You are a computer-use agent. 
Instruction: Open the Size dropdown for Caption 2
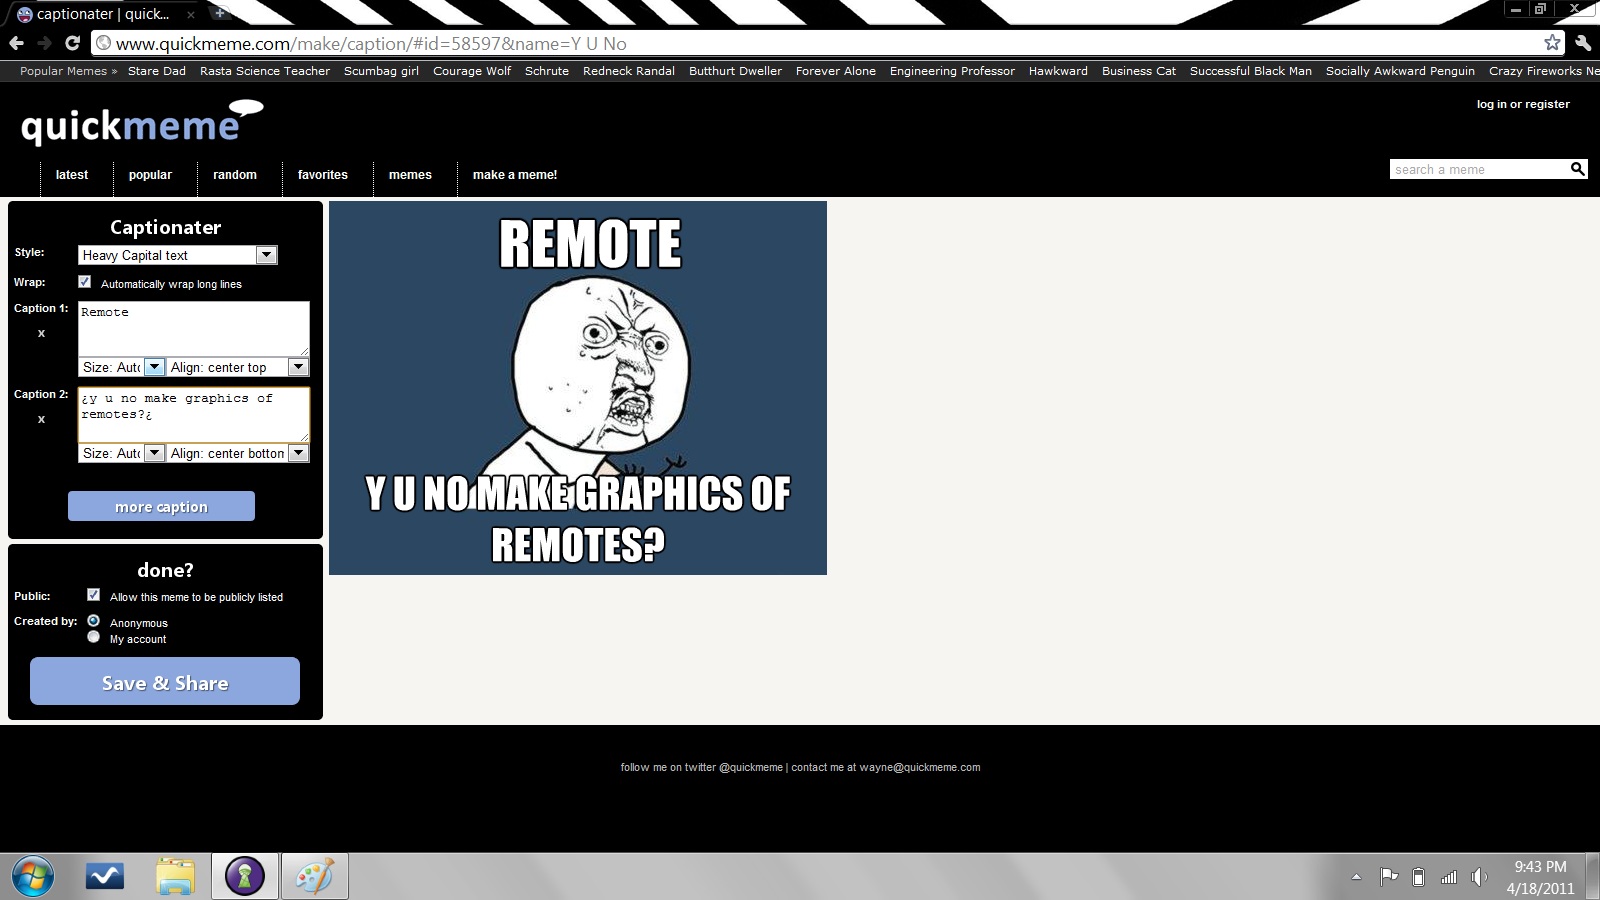coord(155,453)
